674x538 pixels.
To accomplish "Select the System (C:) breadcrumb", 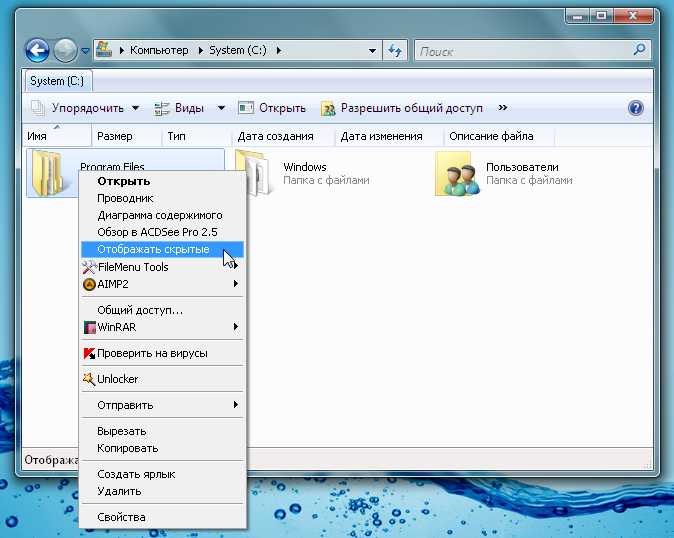I will (238, 50).
